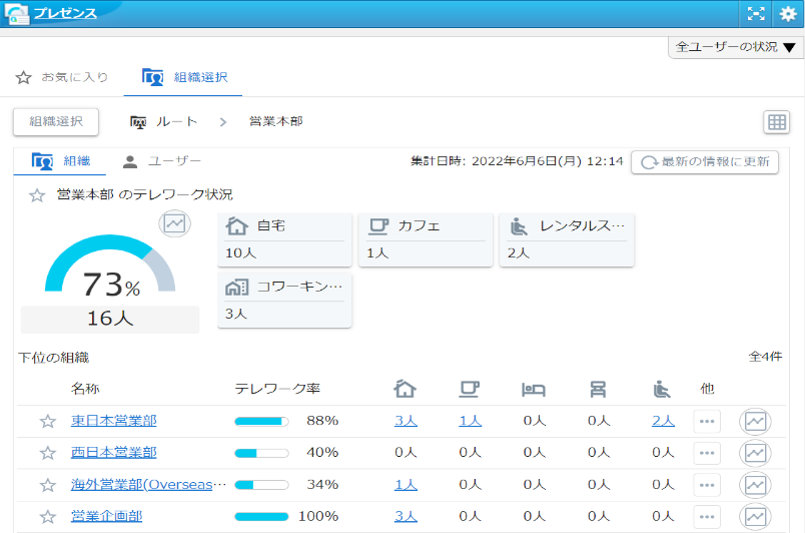Switch to the お気に入り tab
Screen dimensions: 805x533
[x=62, y=77]
